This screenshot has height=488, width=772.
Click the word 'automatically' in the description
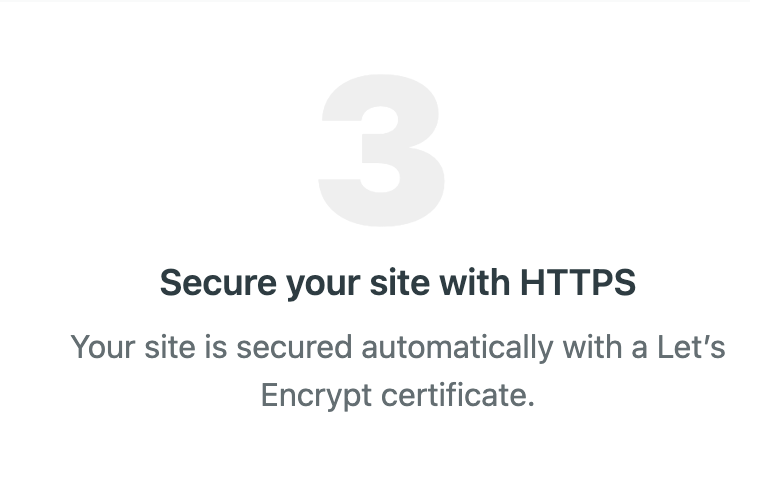457,348
